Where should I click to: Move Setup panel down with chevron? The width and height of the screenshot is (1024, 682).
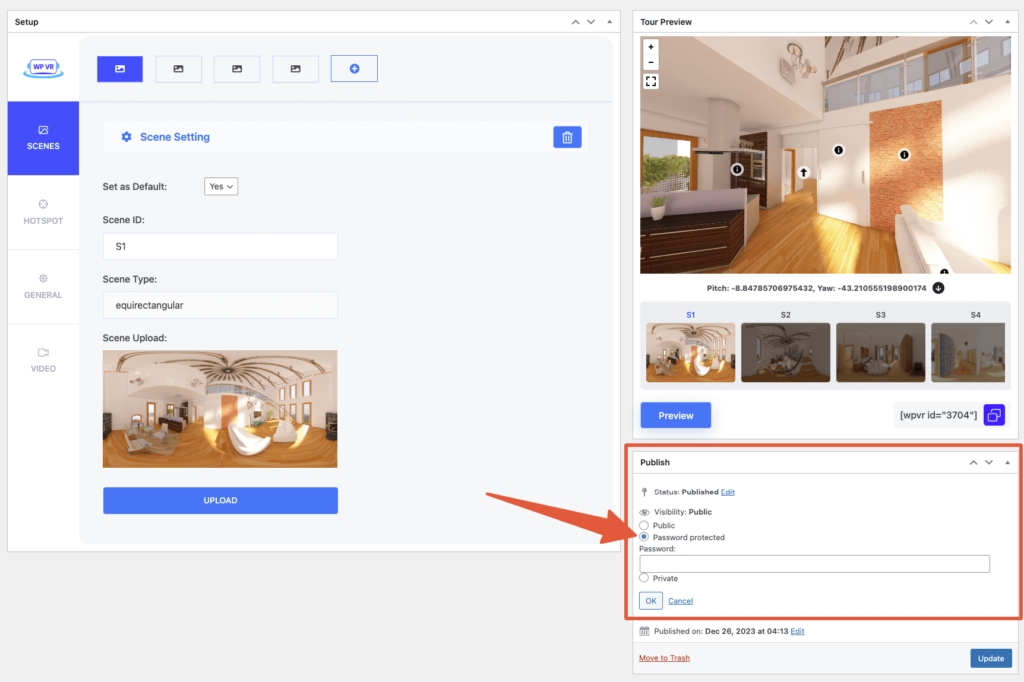[591, 22]
